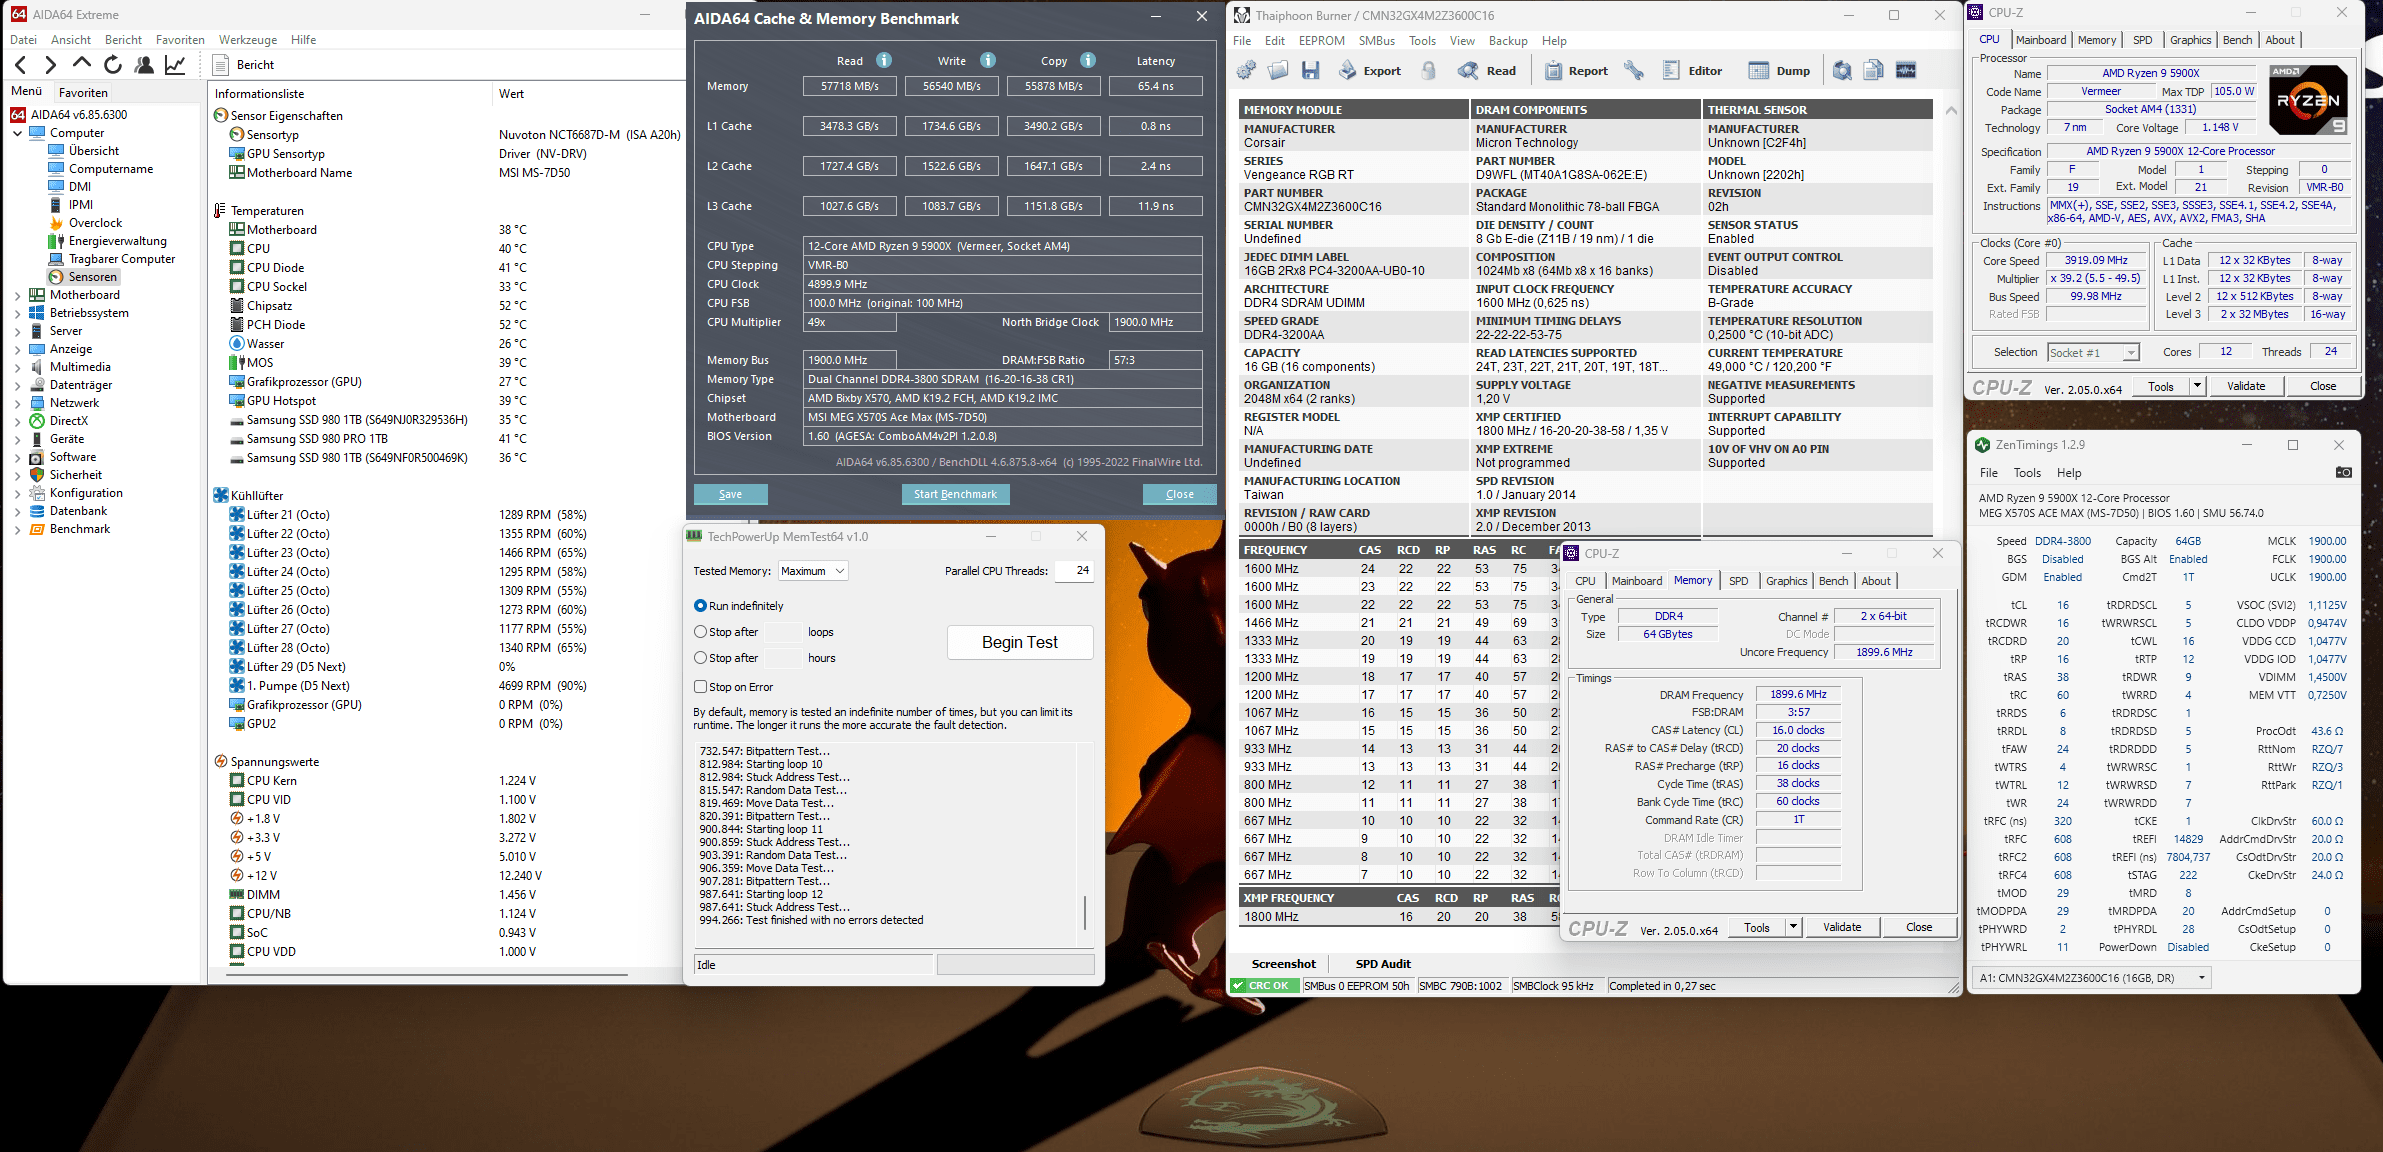Screen dimensions: 2383x1152
Task: Collapse the Computer tree node
Action: tap(17, 133)
